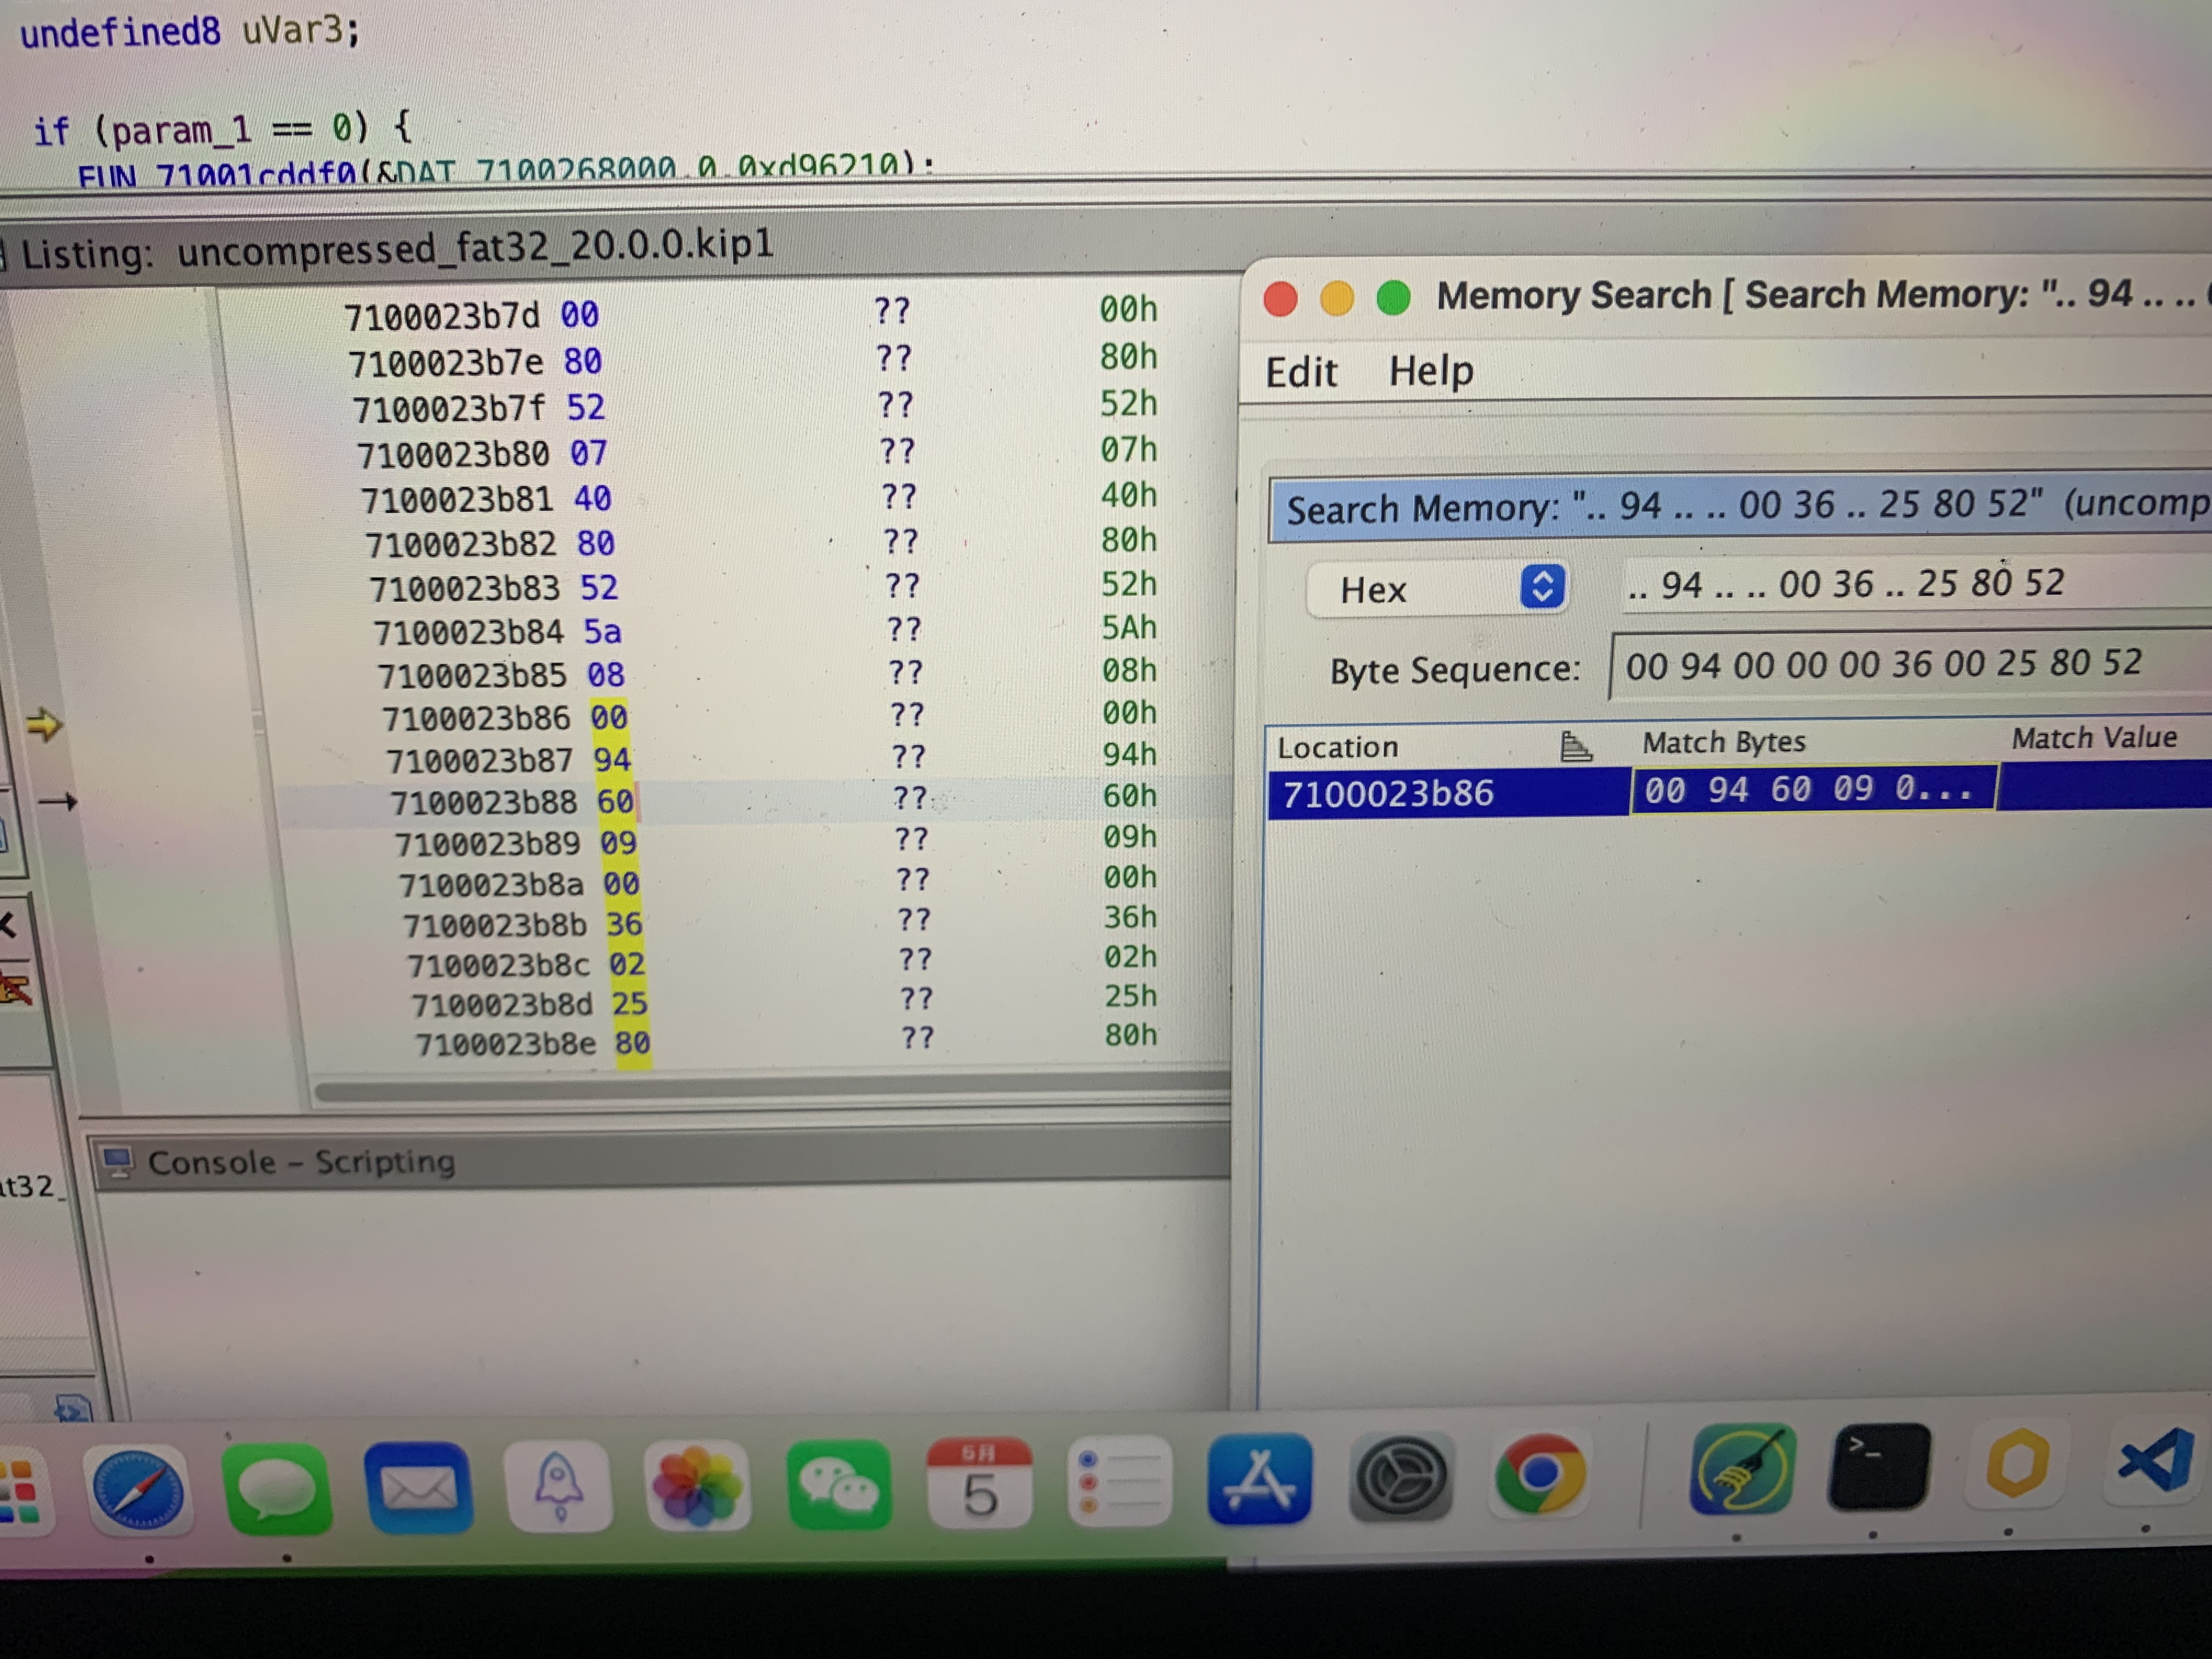Image resolution: width=2212 pixels, height=1659 pixels.
Task: Select address 7100023b85 in the Listing
Action: click(x=473, y=676)
